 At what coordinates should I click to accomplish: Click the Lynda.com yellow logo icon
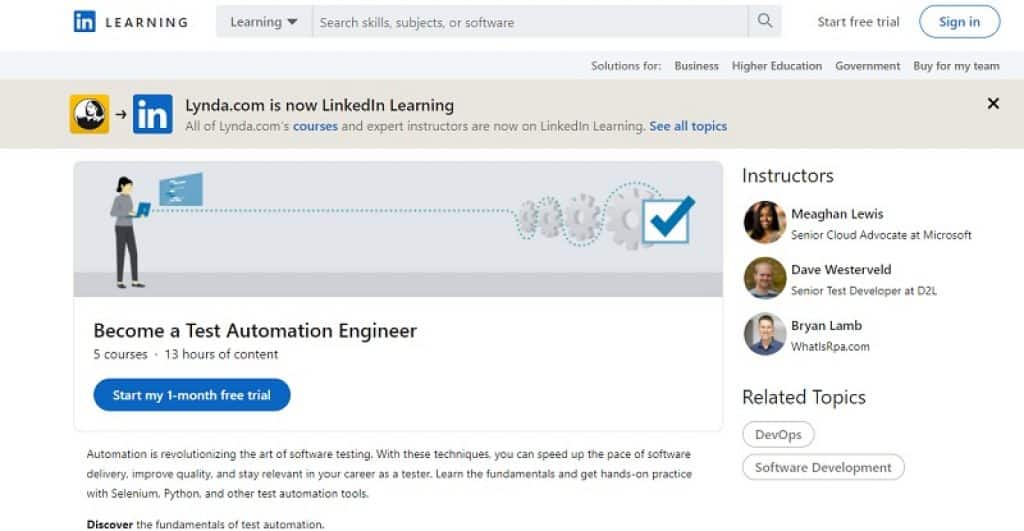[x=89, y=114]
